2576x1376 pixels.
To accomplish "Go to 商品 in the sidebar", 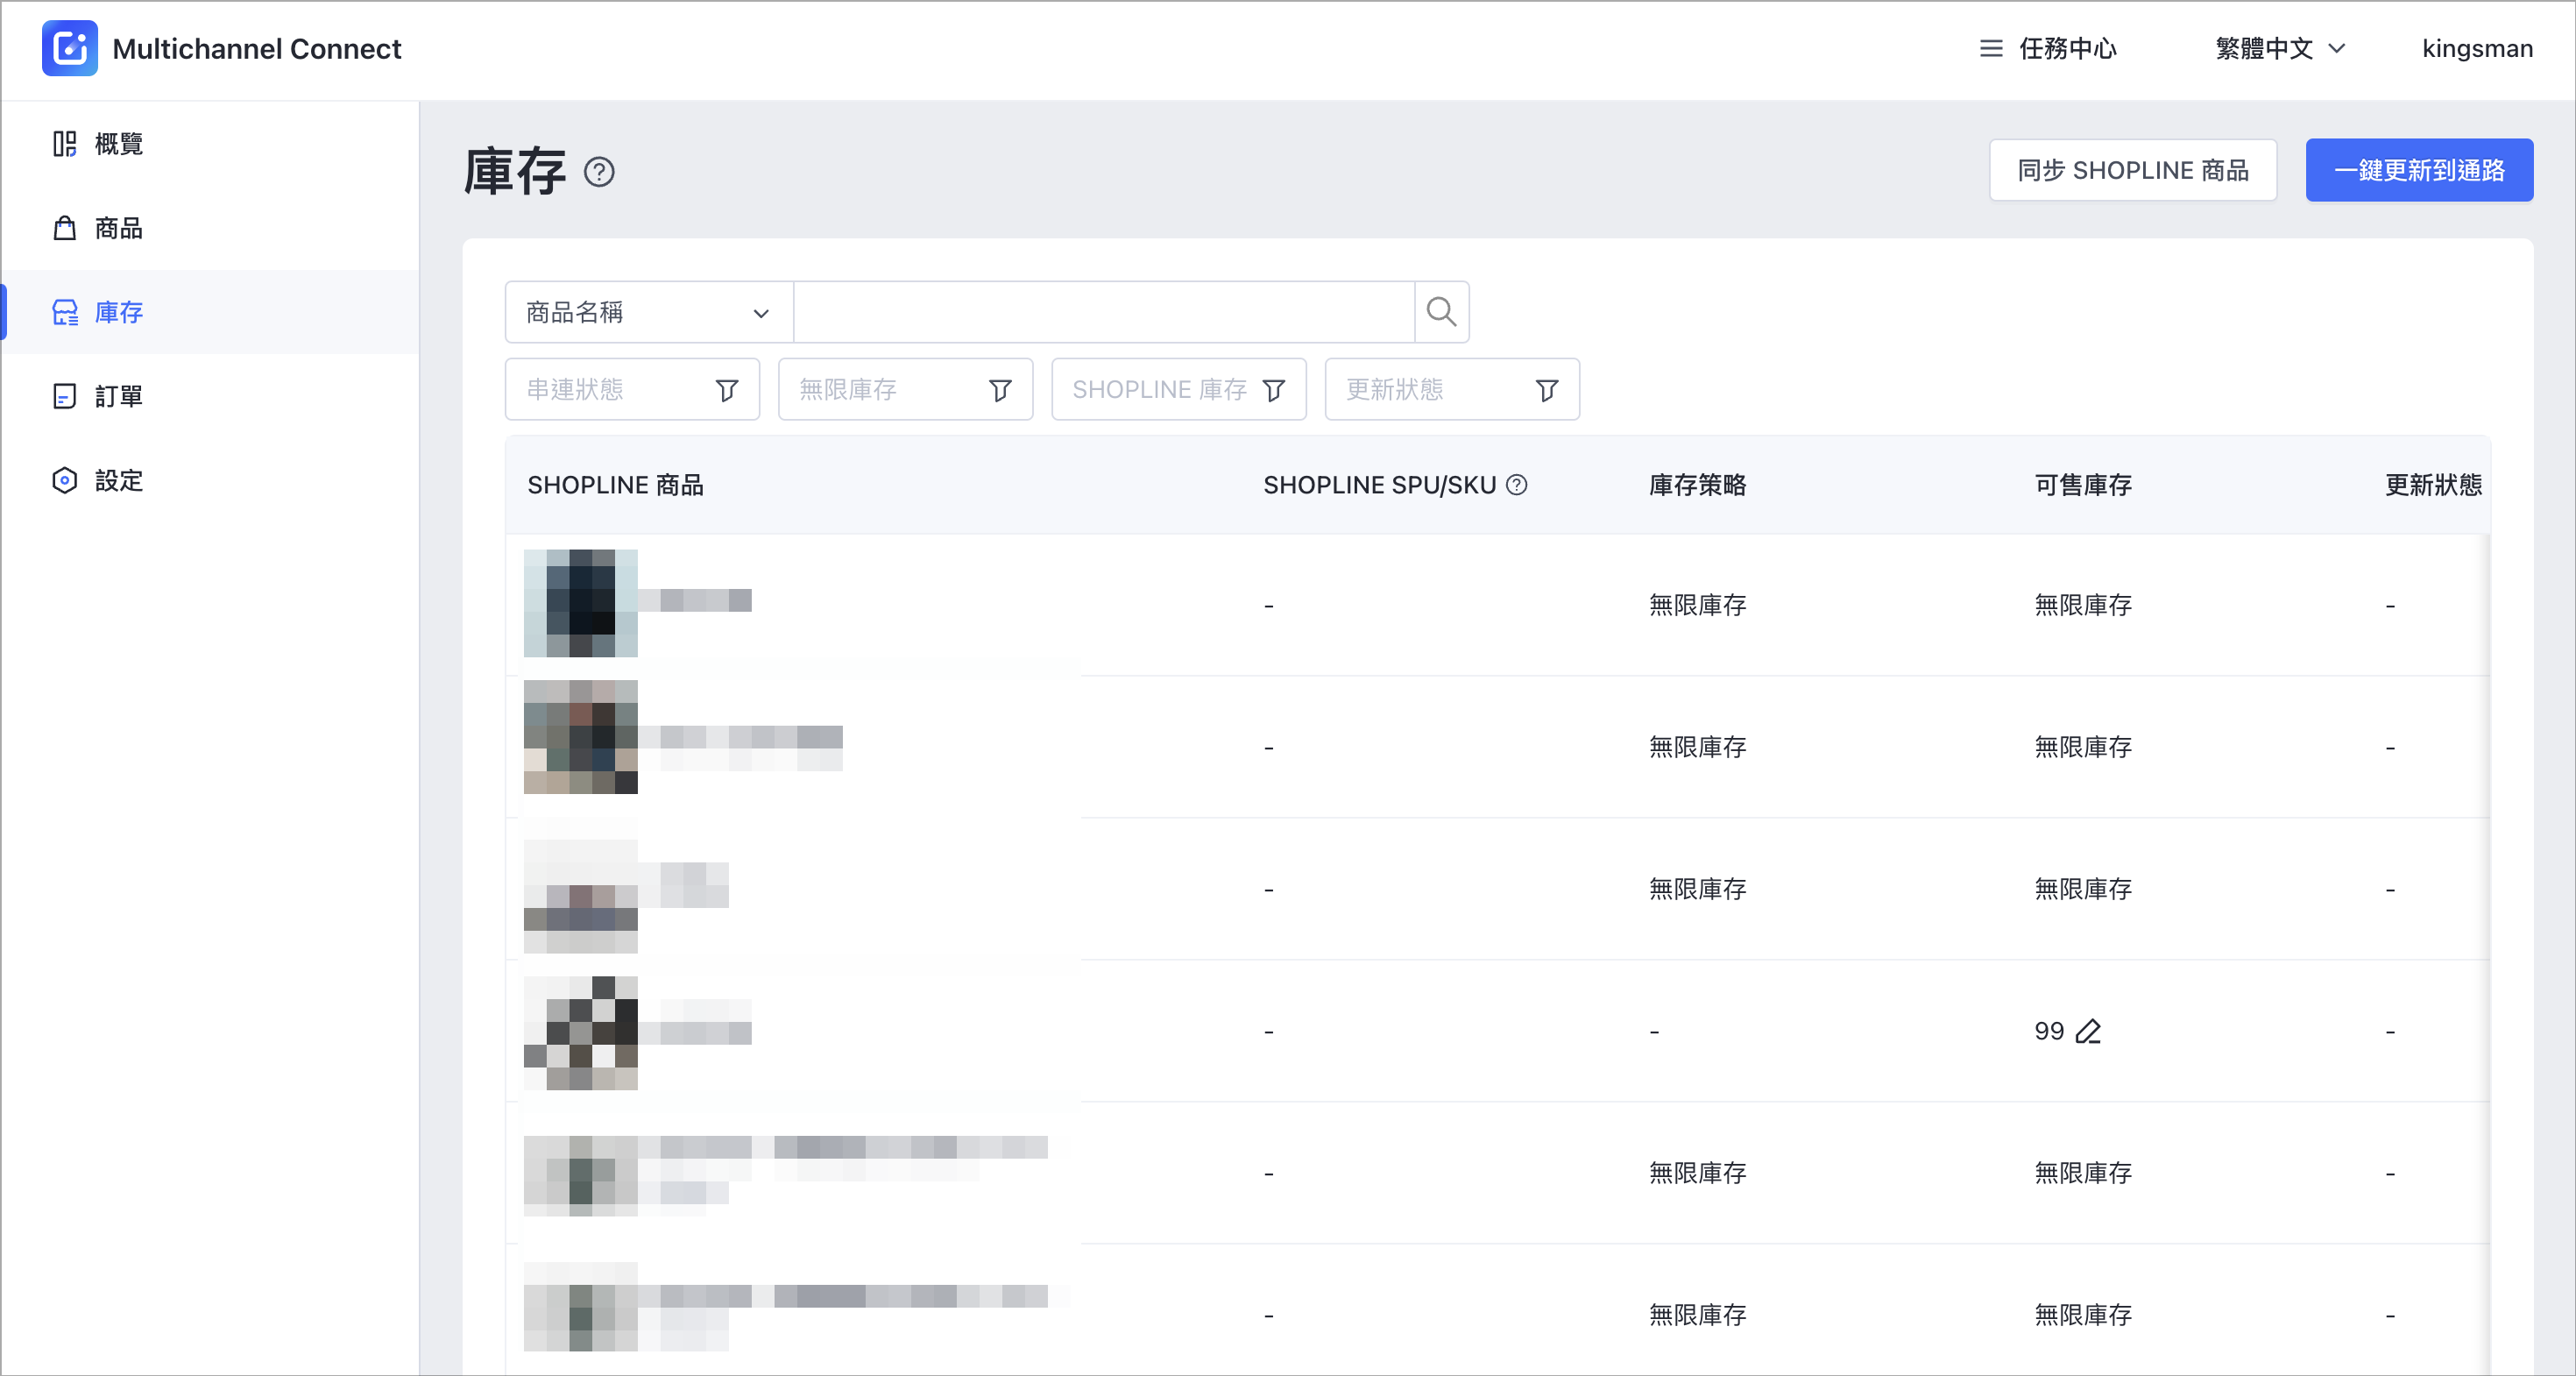I will click(210, 228).
